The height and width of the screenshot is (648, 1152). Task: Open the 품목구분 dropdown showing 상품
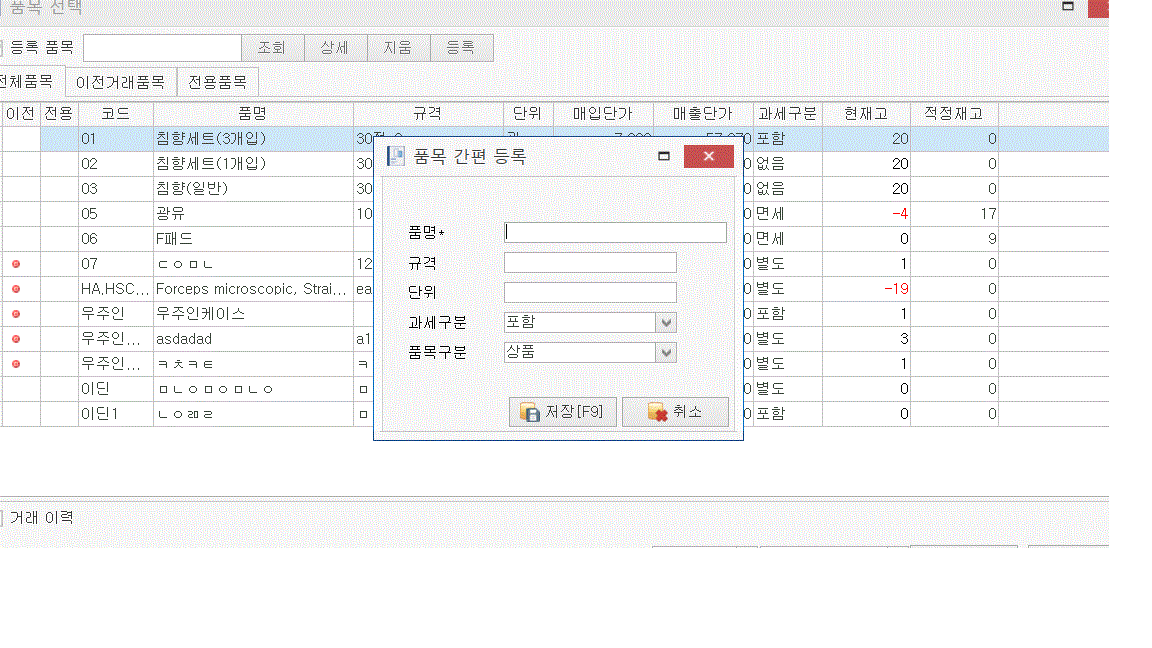point(666,353)
